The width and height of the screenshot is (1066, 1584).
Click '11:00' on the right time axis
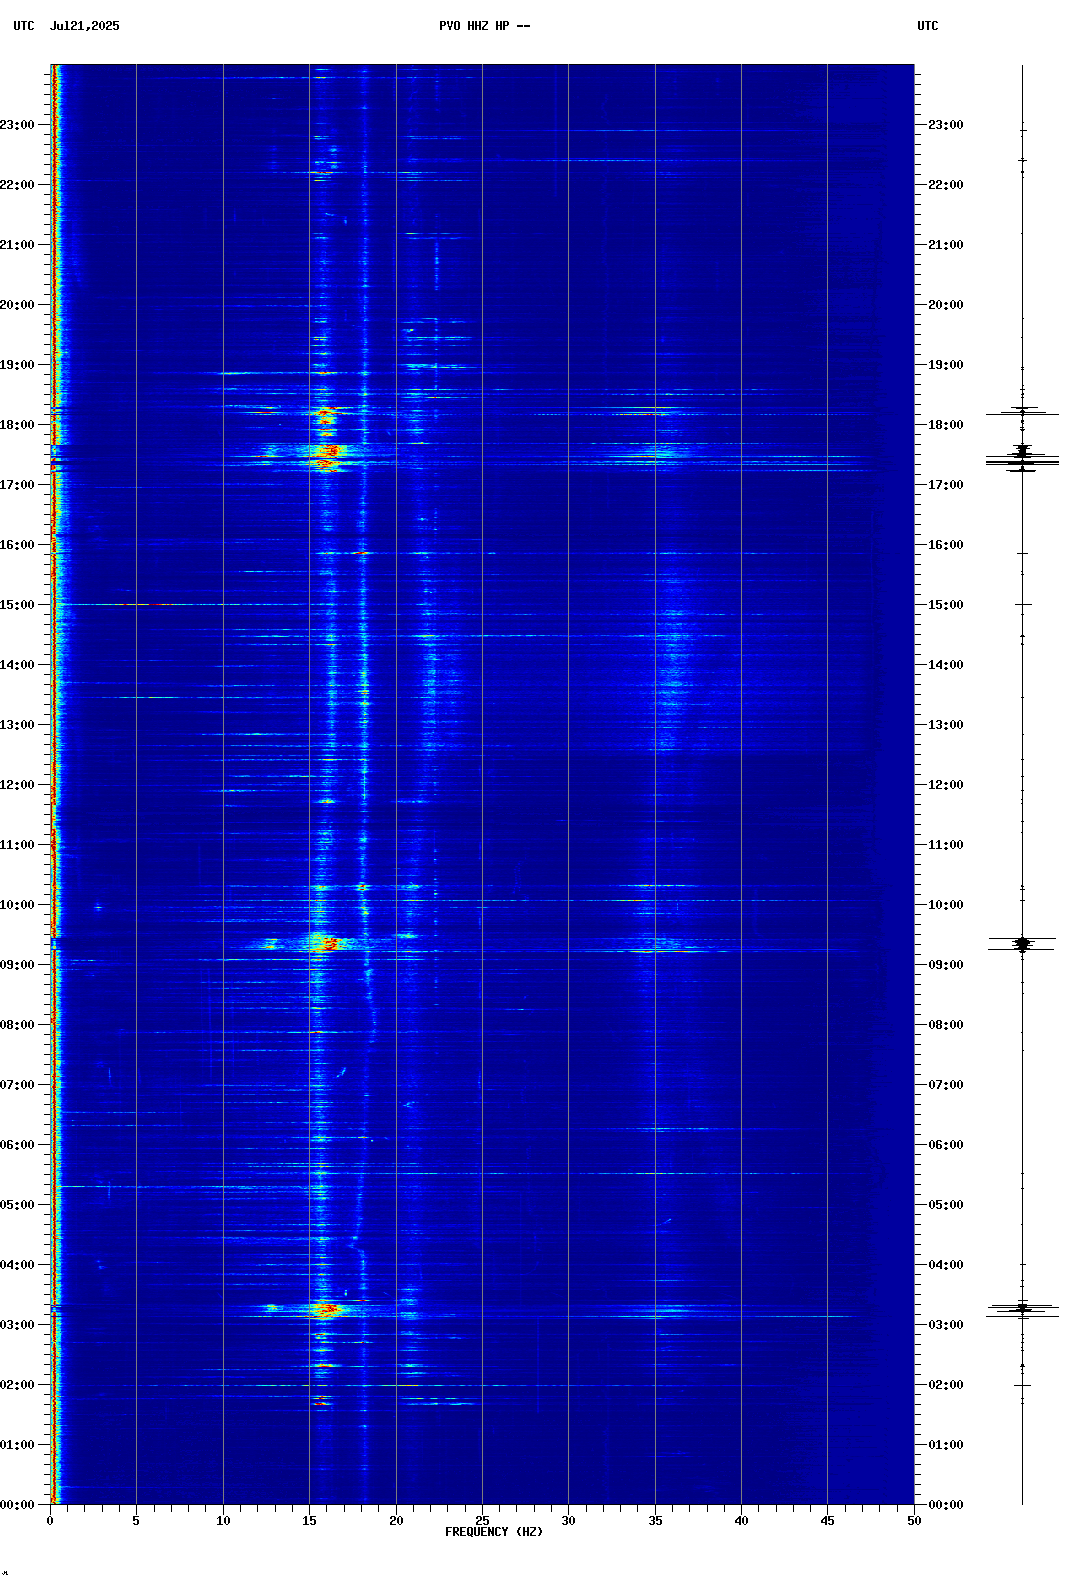[x=946, y=845]
